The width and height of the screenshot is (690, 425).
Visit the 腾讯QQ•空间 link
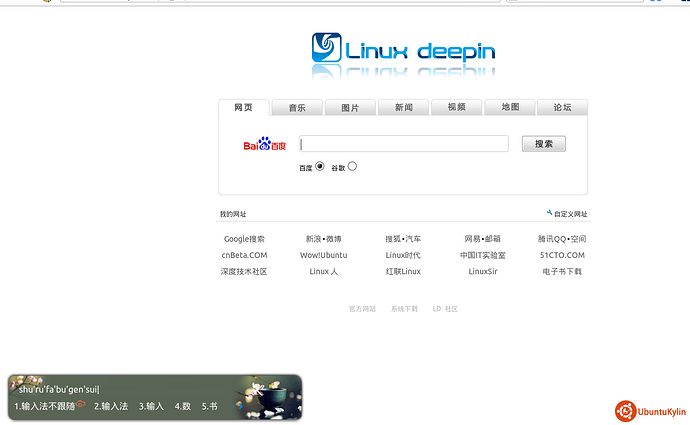click(x=562, y=239)
